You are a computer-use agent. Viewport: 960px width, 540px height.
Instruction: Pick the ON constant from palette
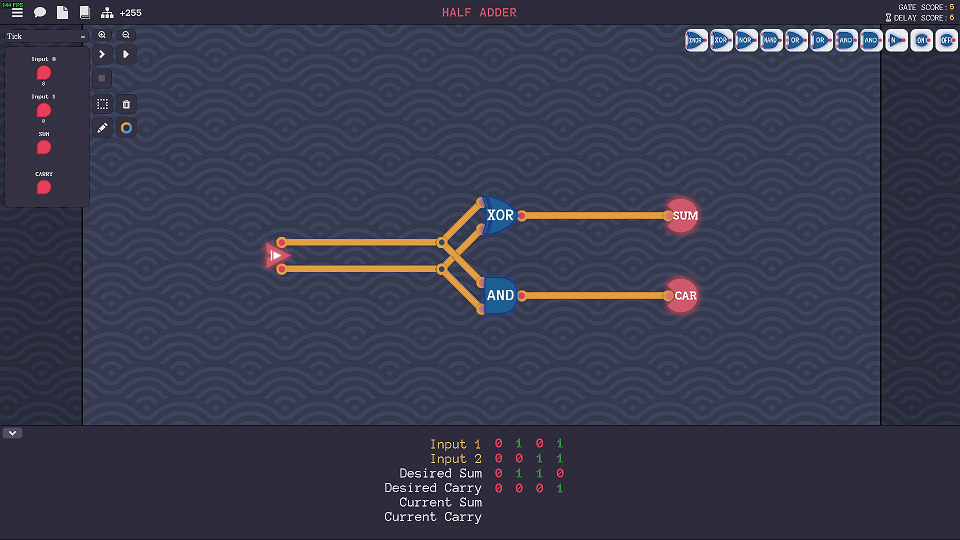(x=922, y=41)
